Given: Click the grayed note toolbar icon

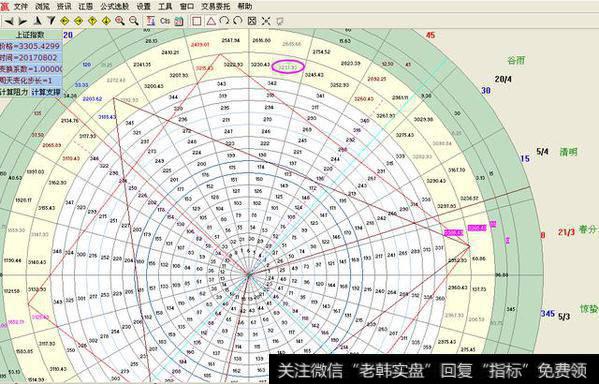Looking at the screenshot, I should [280, 21].
